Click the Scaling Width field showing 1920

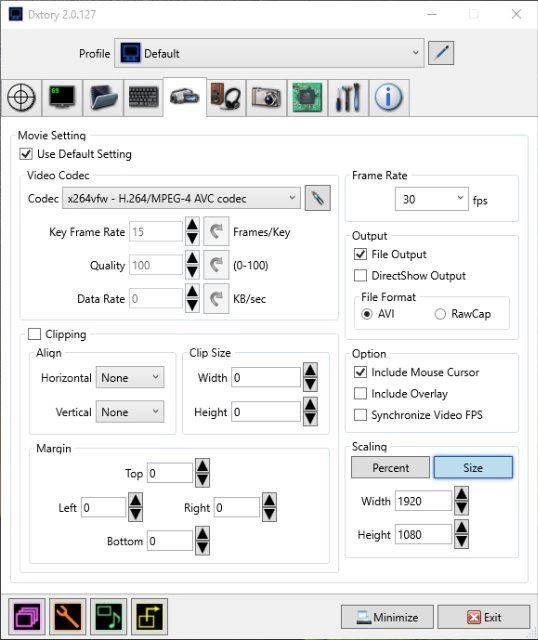pos(423,501)
